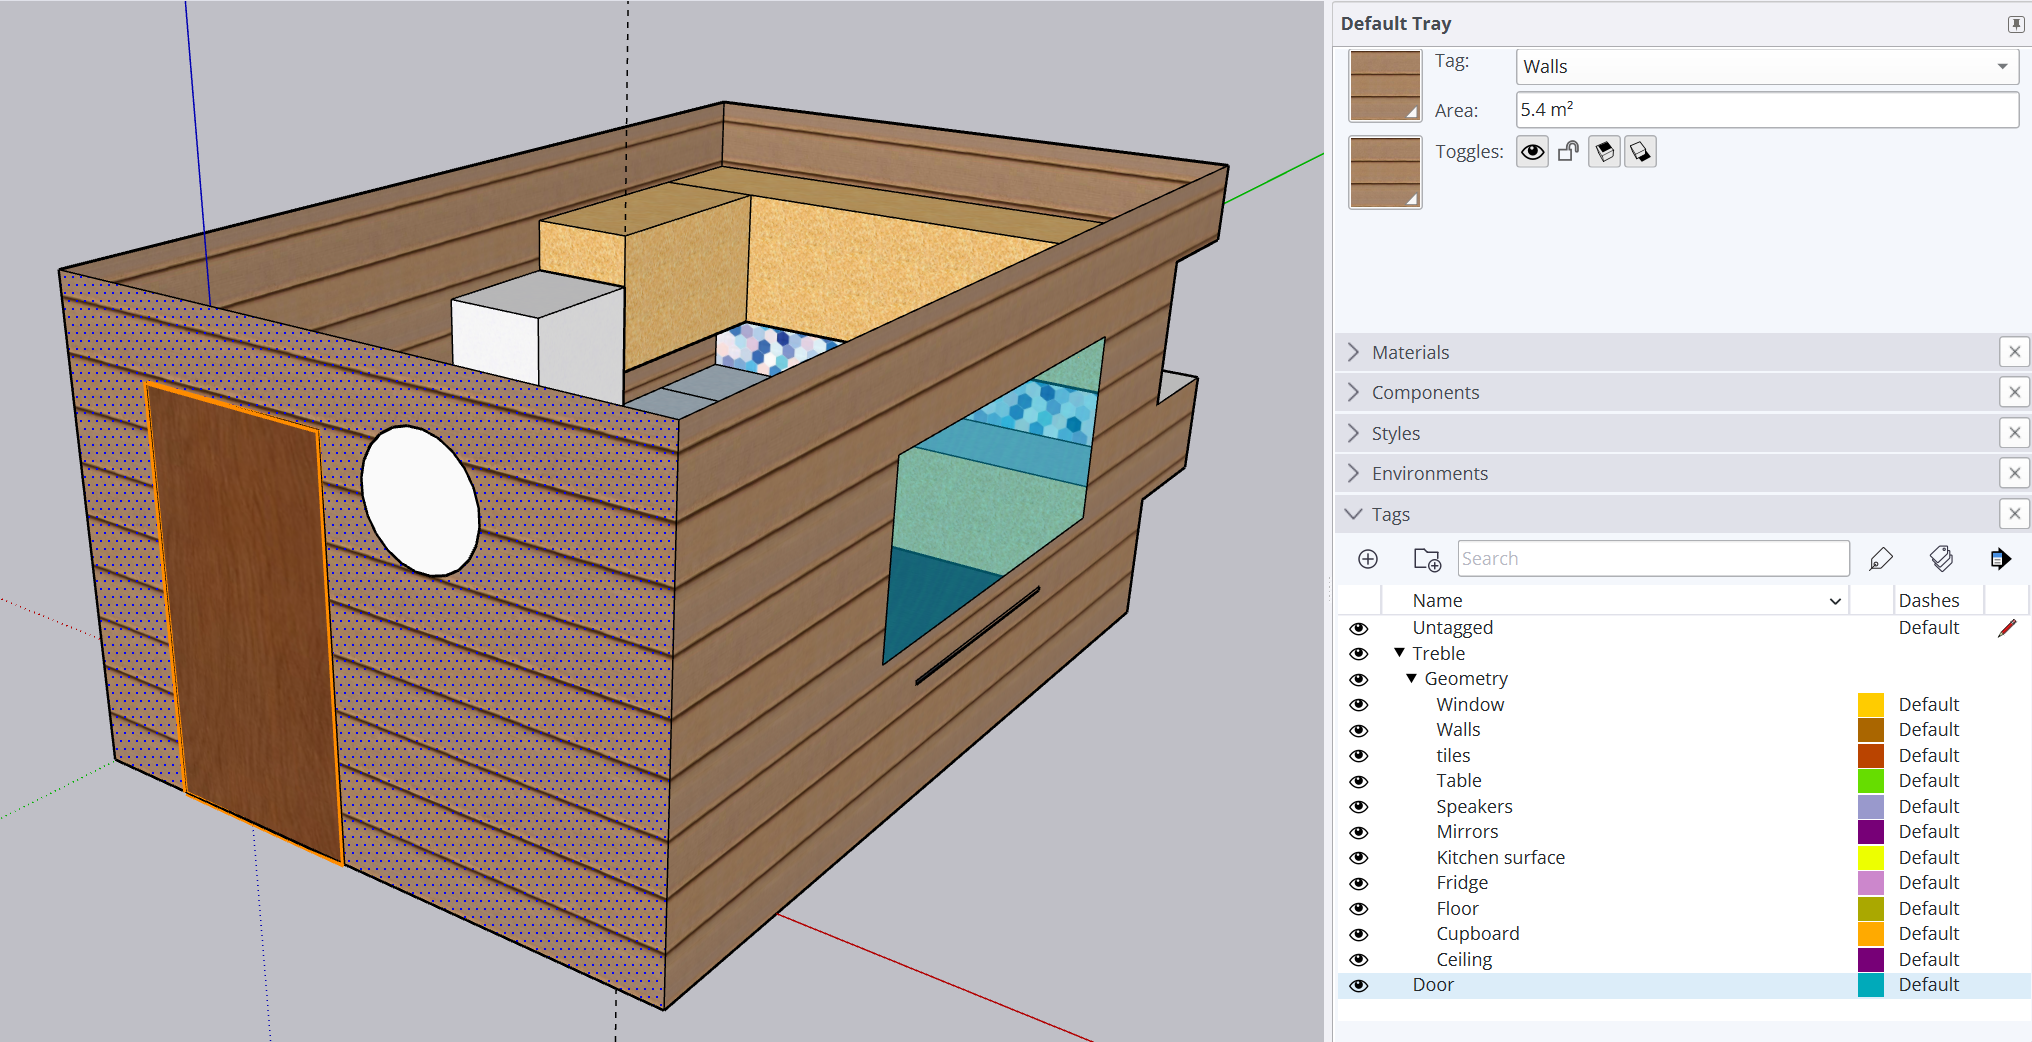
Task: Click the Add Tag plus icon
Action: pyautogui.click(x=1368, y=559)
